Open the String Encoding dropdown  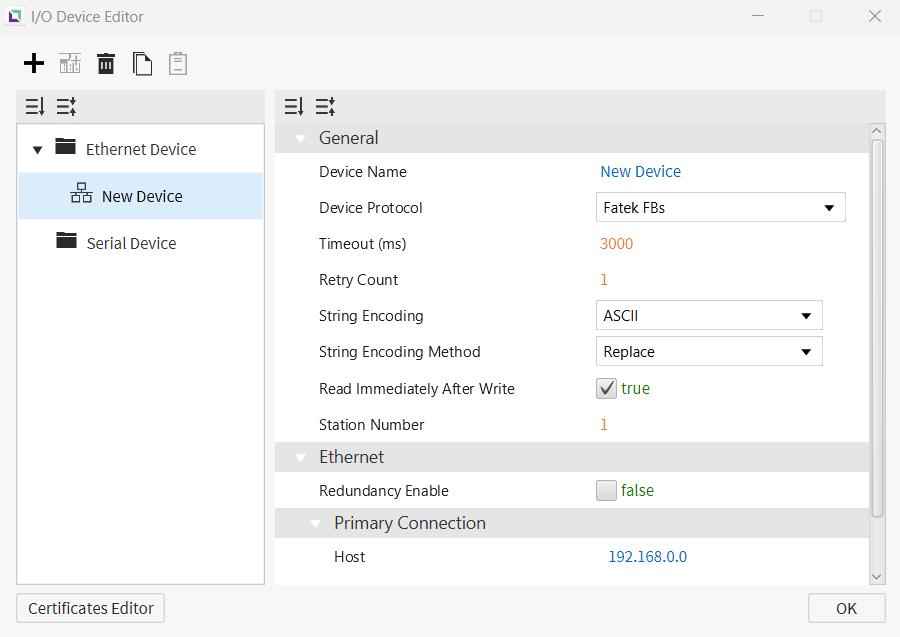click(709, 315)
